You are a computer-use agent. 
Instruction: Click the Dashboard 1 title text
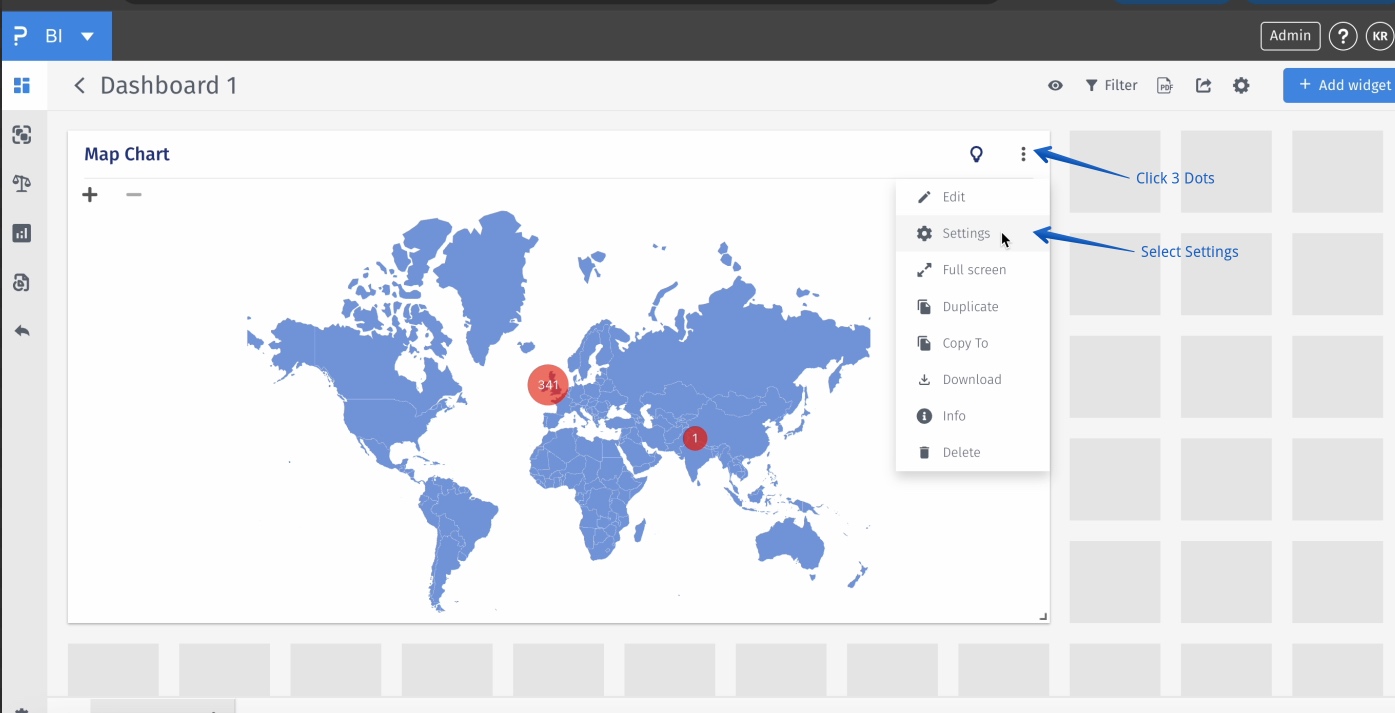169,86
